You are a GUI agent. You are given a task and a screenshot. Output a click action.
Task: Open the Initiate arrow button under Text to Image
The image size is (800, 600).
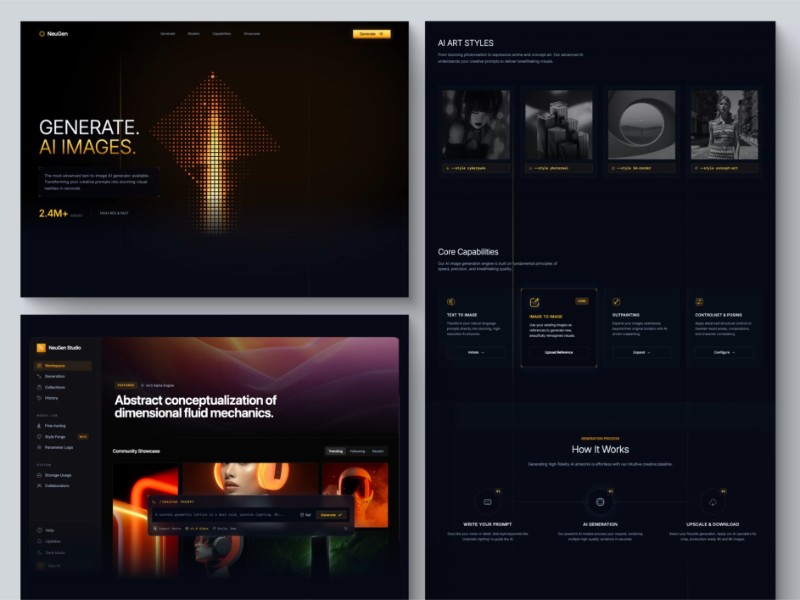[x=475, y=352]
